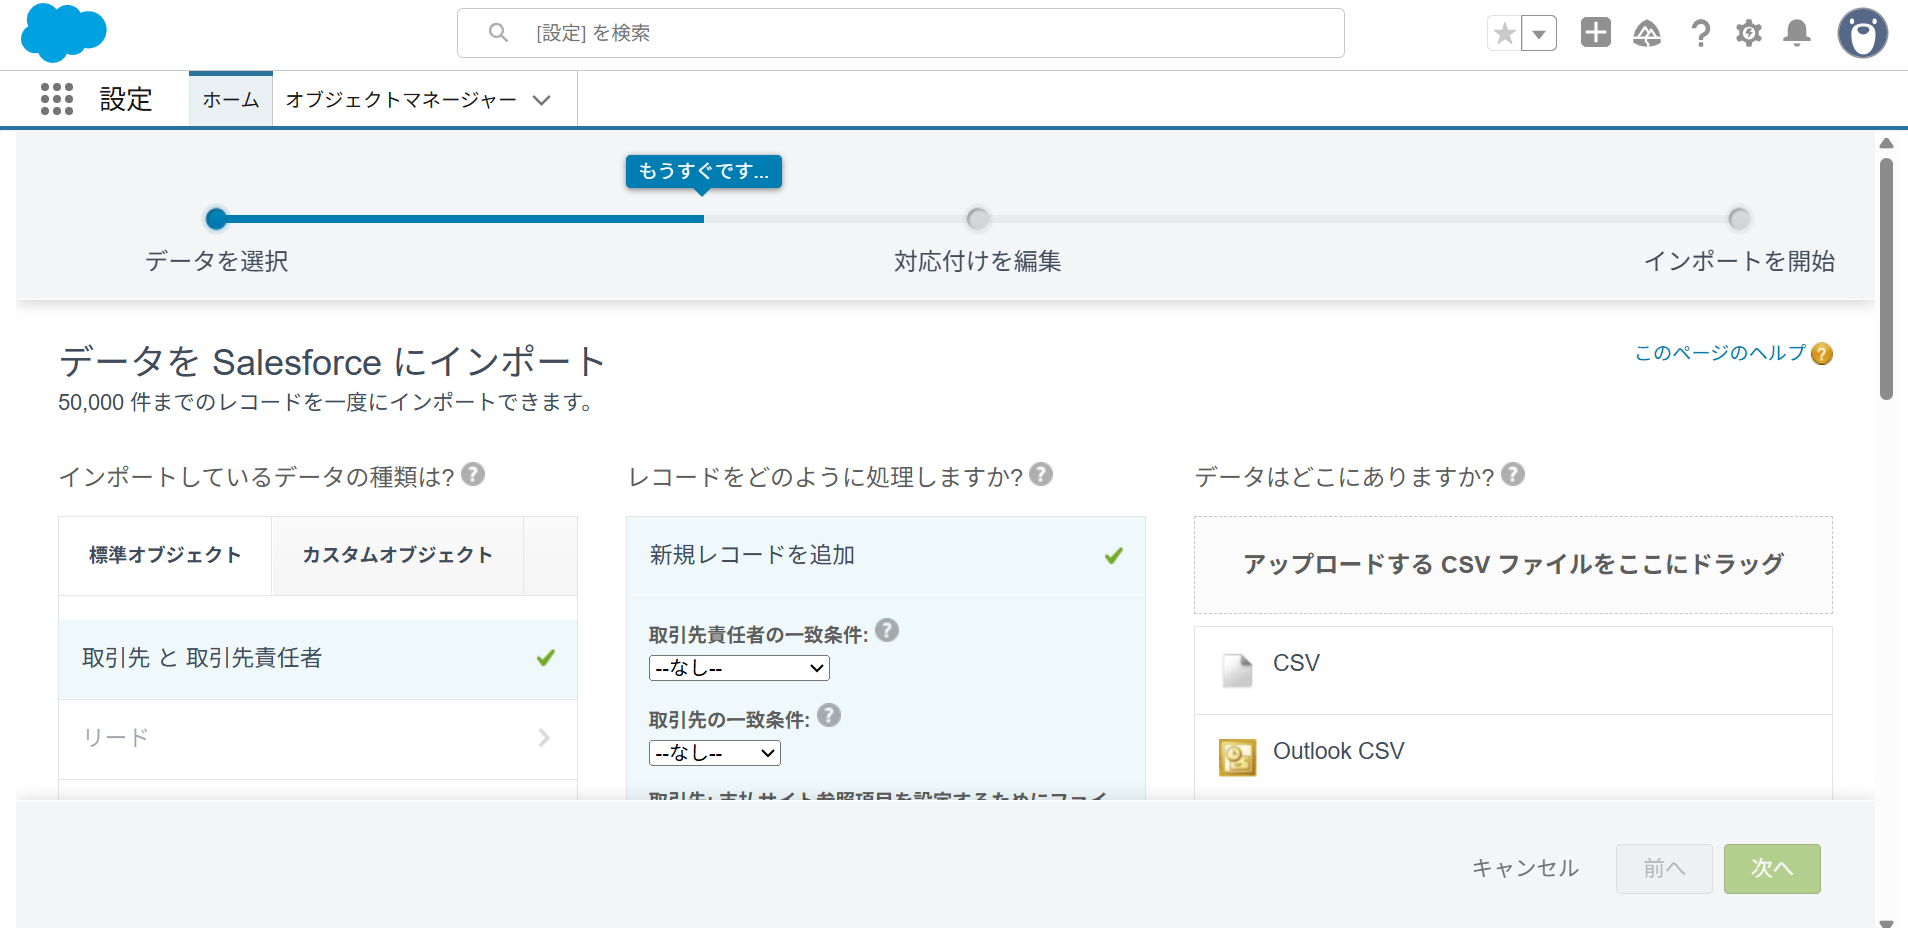The width and height of the screenshot is (1908, 928).
Task: Click the favorites star icon
Action: tap(1504, 34)
